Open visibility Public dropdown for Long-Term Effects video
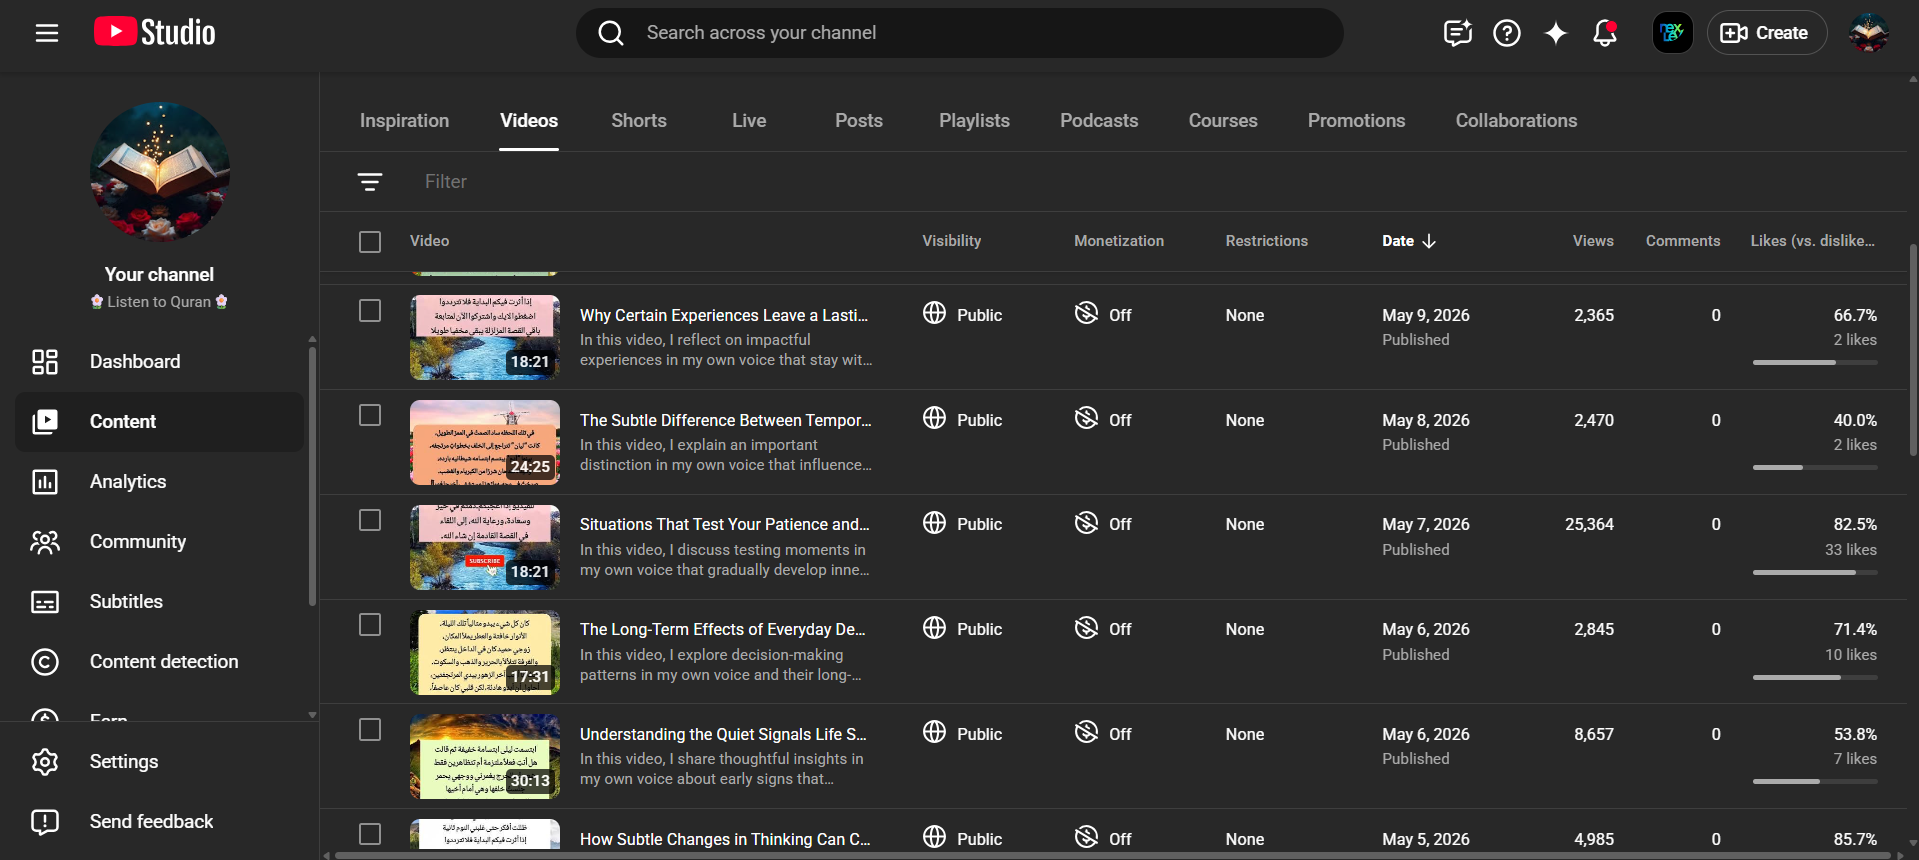The width and height of the screenshot is (1919, 860). tap(962, 629)
